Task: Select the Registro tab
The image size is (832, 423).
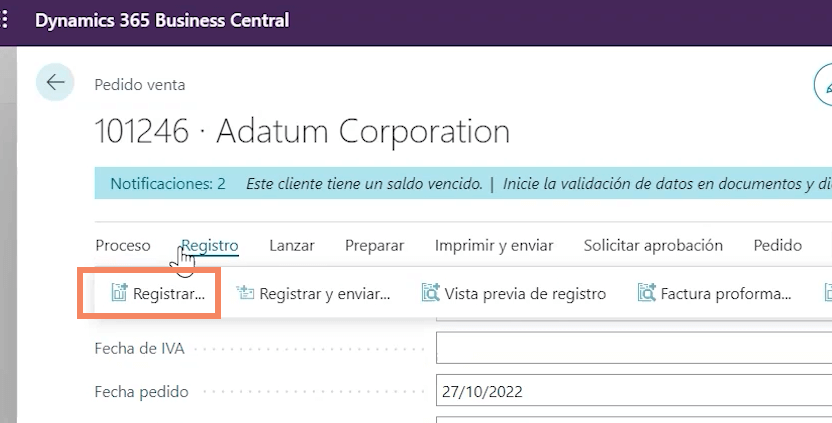Action: (x=210, y=245)
